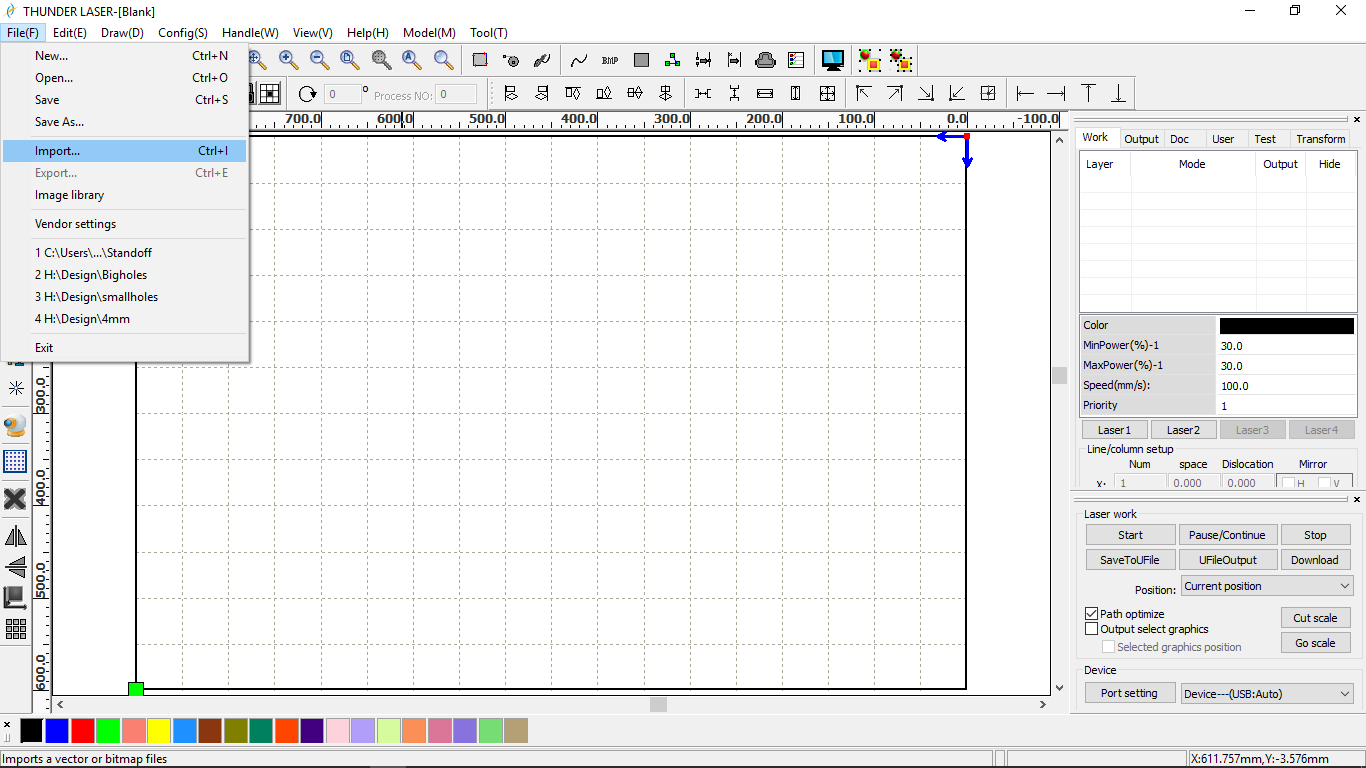Click the Start laser work button
Image resolution: width=1366 pixels, height=768 pixels.
click(1130, 535)
